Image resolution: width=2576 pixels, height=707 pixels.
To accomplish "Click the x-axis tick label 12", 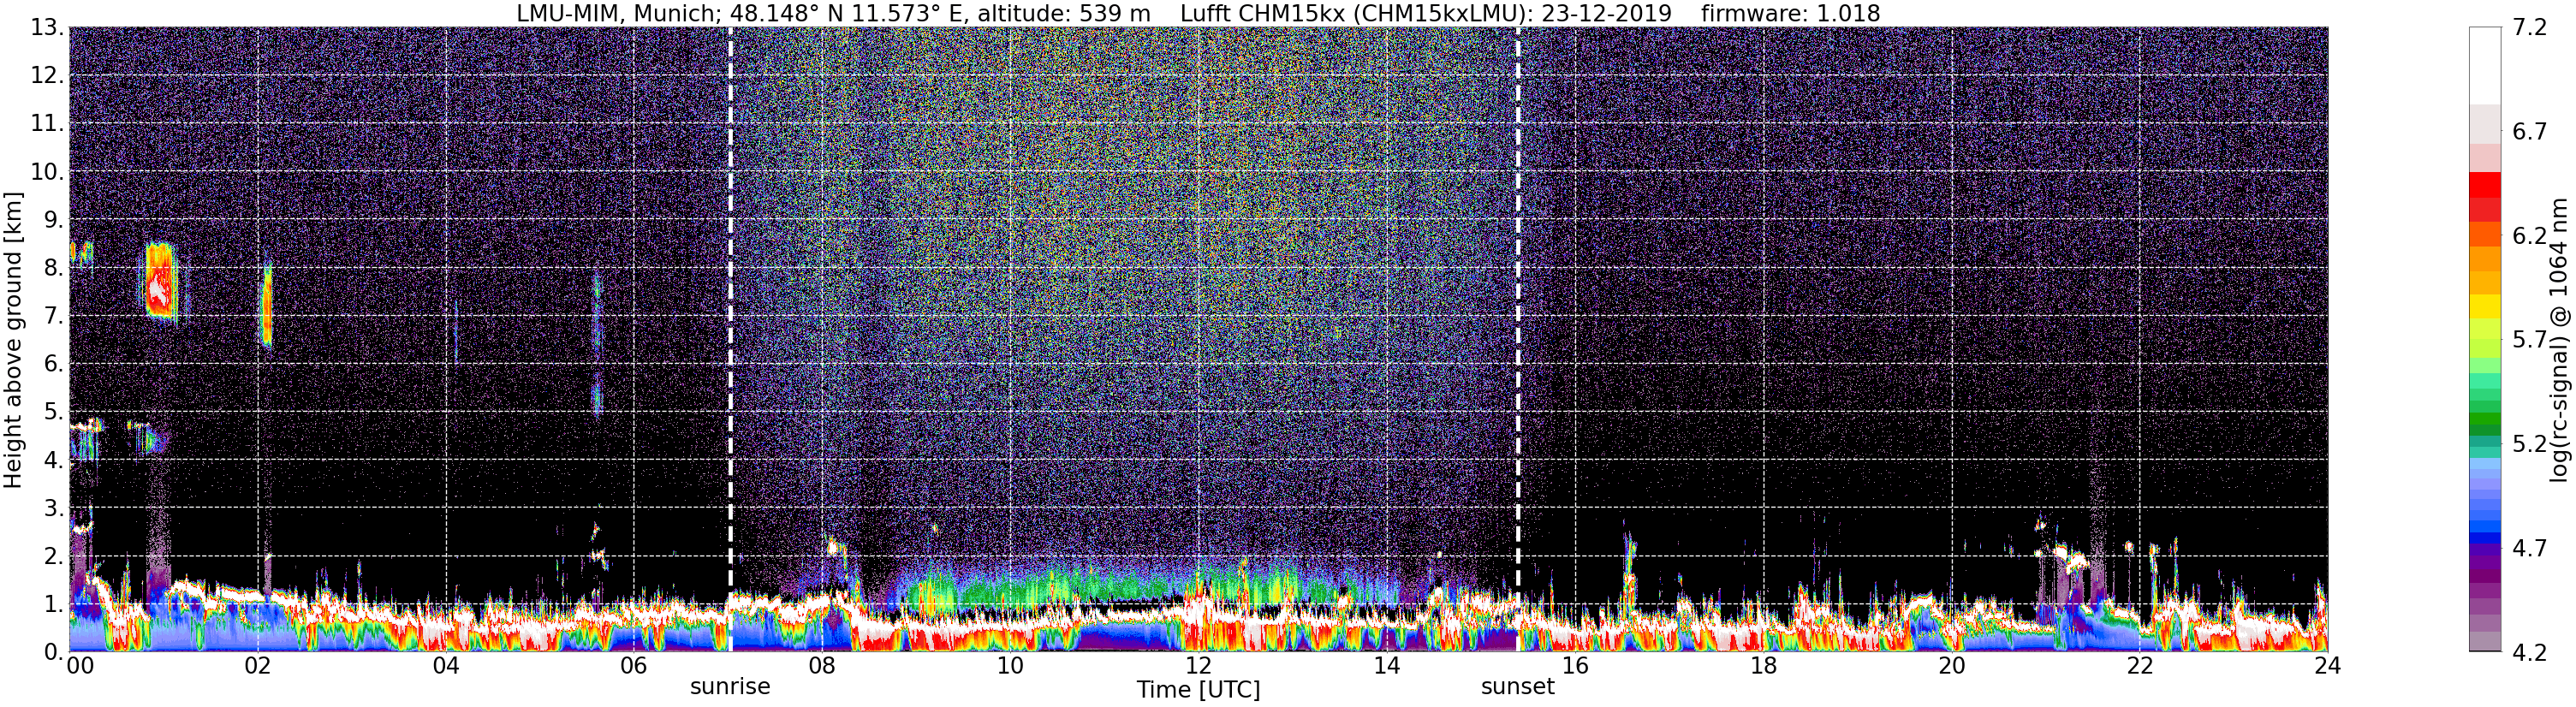I will click(x=1198, y=666).
